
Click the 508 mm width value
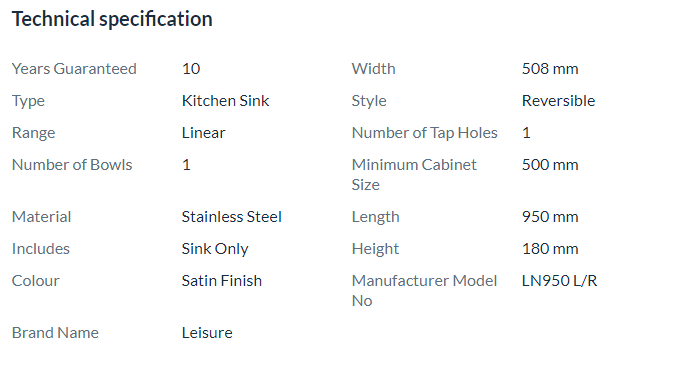click(550, 69)
